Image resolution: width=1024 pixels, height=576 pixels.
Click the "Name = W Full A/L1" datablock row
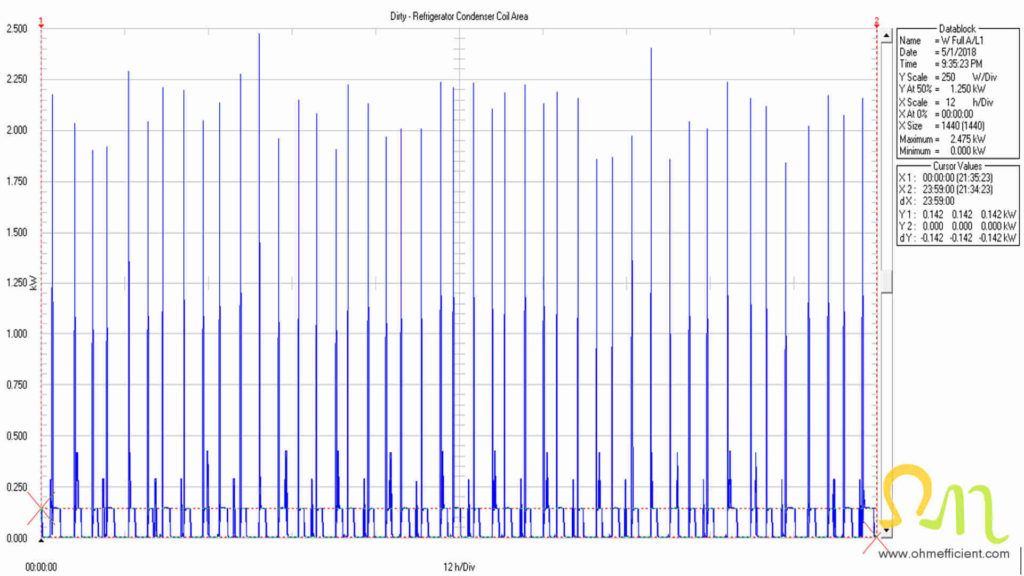(x=942, y=40)
